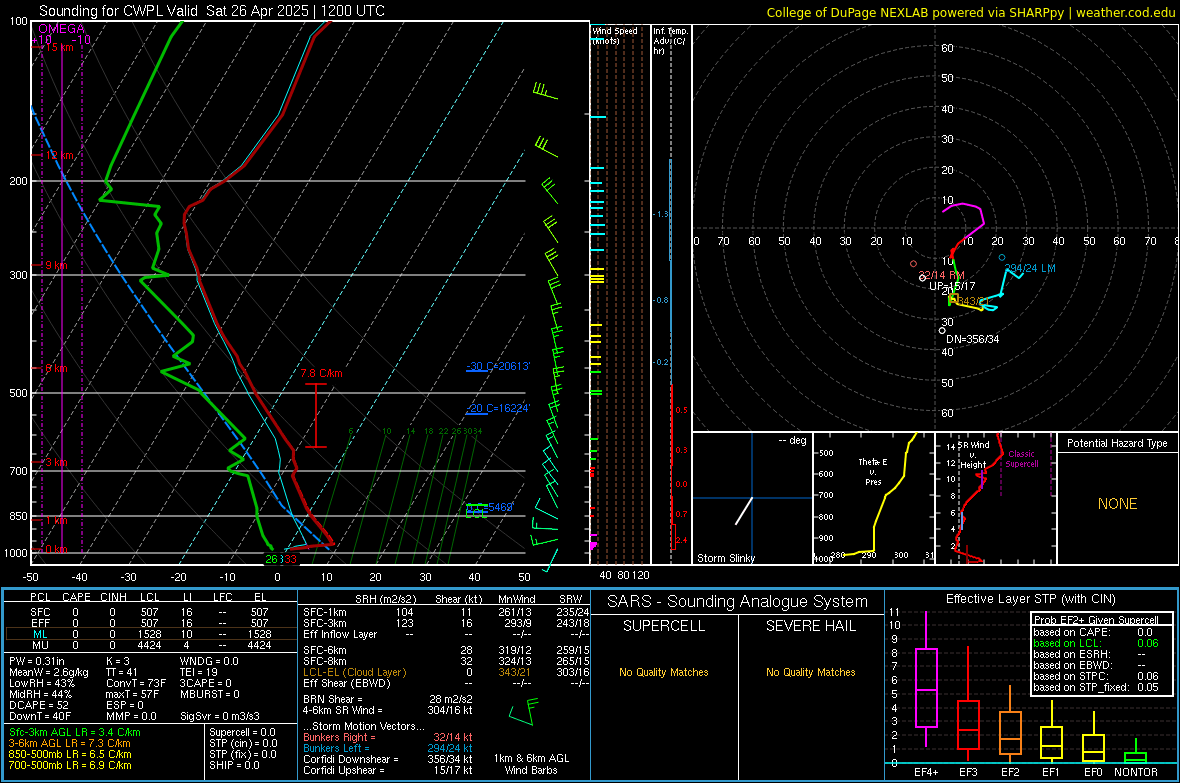Click the Sfc-3km AGL LR value
This screenshot has width=1180, height=783.
pos(75,733)
